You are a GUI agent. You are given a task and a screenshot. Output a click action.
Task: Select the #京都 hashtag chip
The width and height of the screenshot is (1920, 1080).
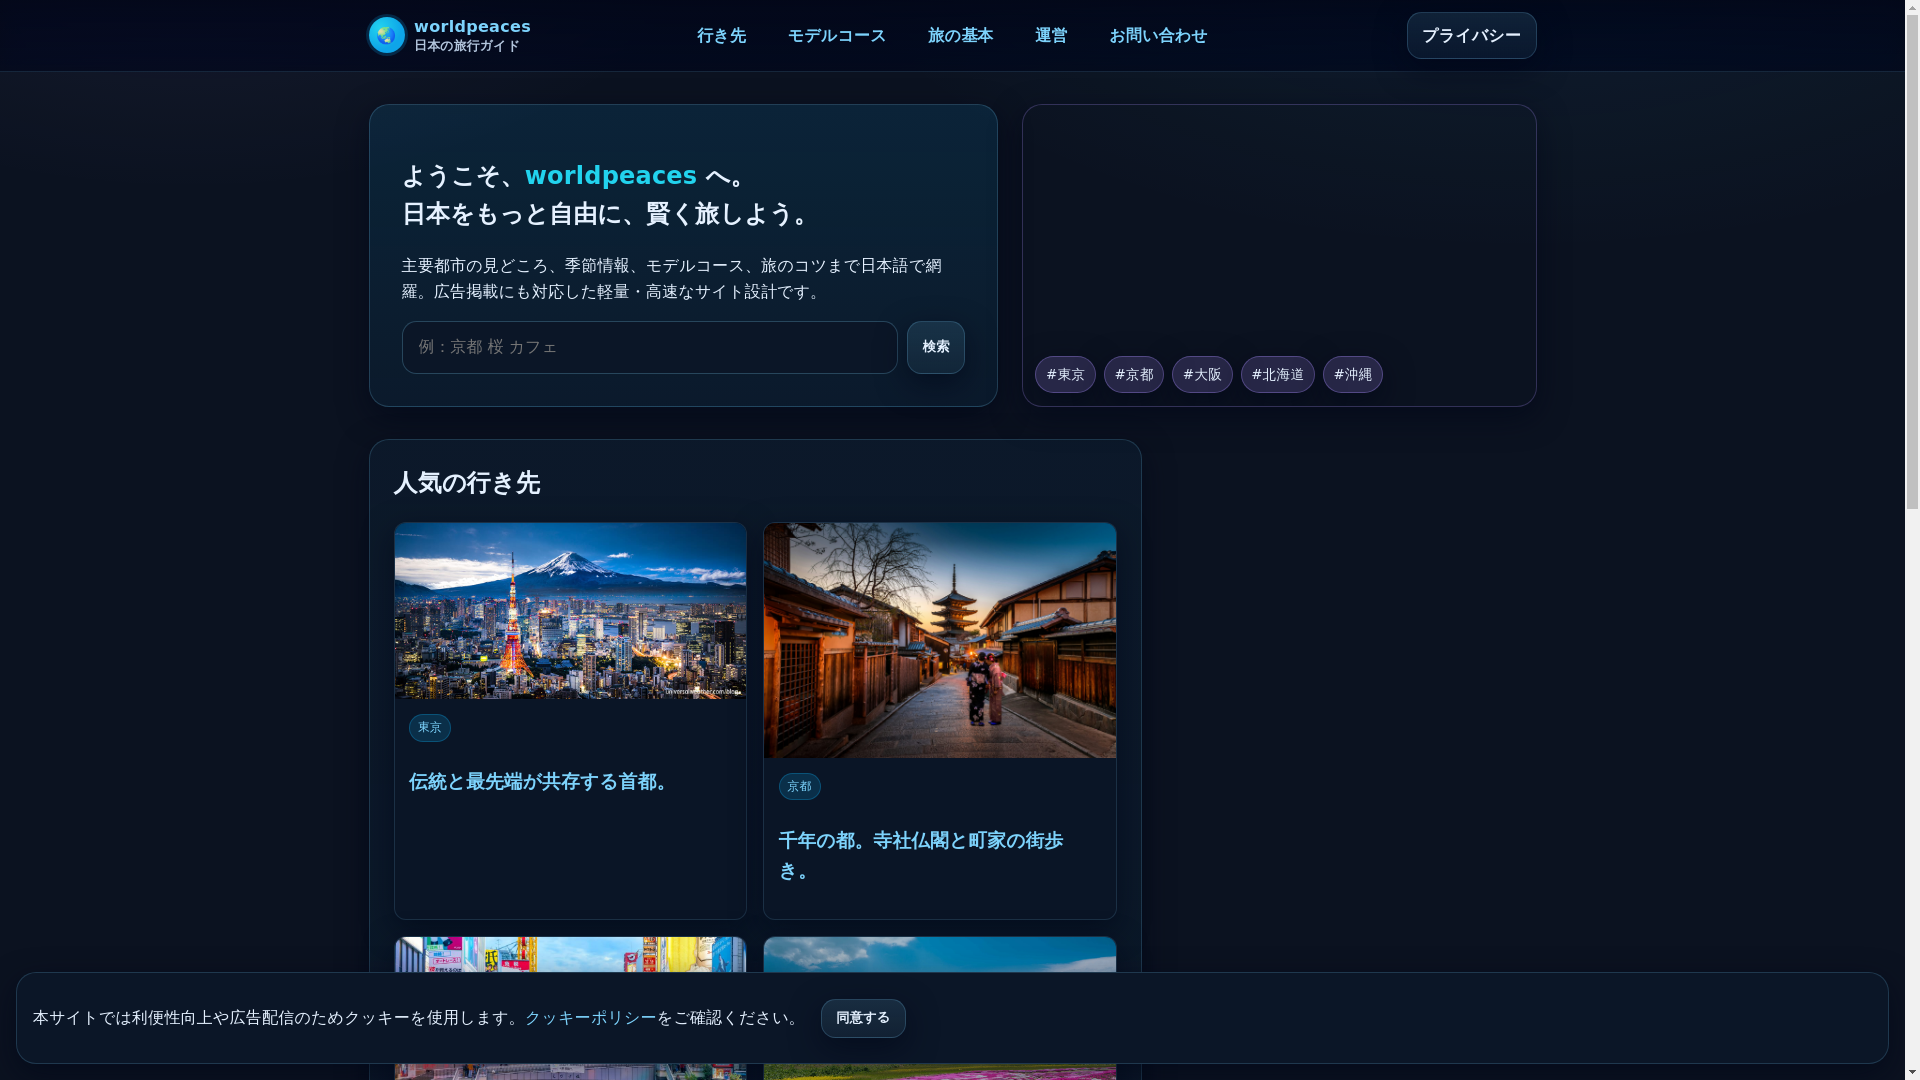pyautogui.click(x=1134, y=375)
